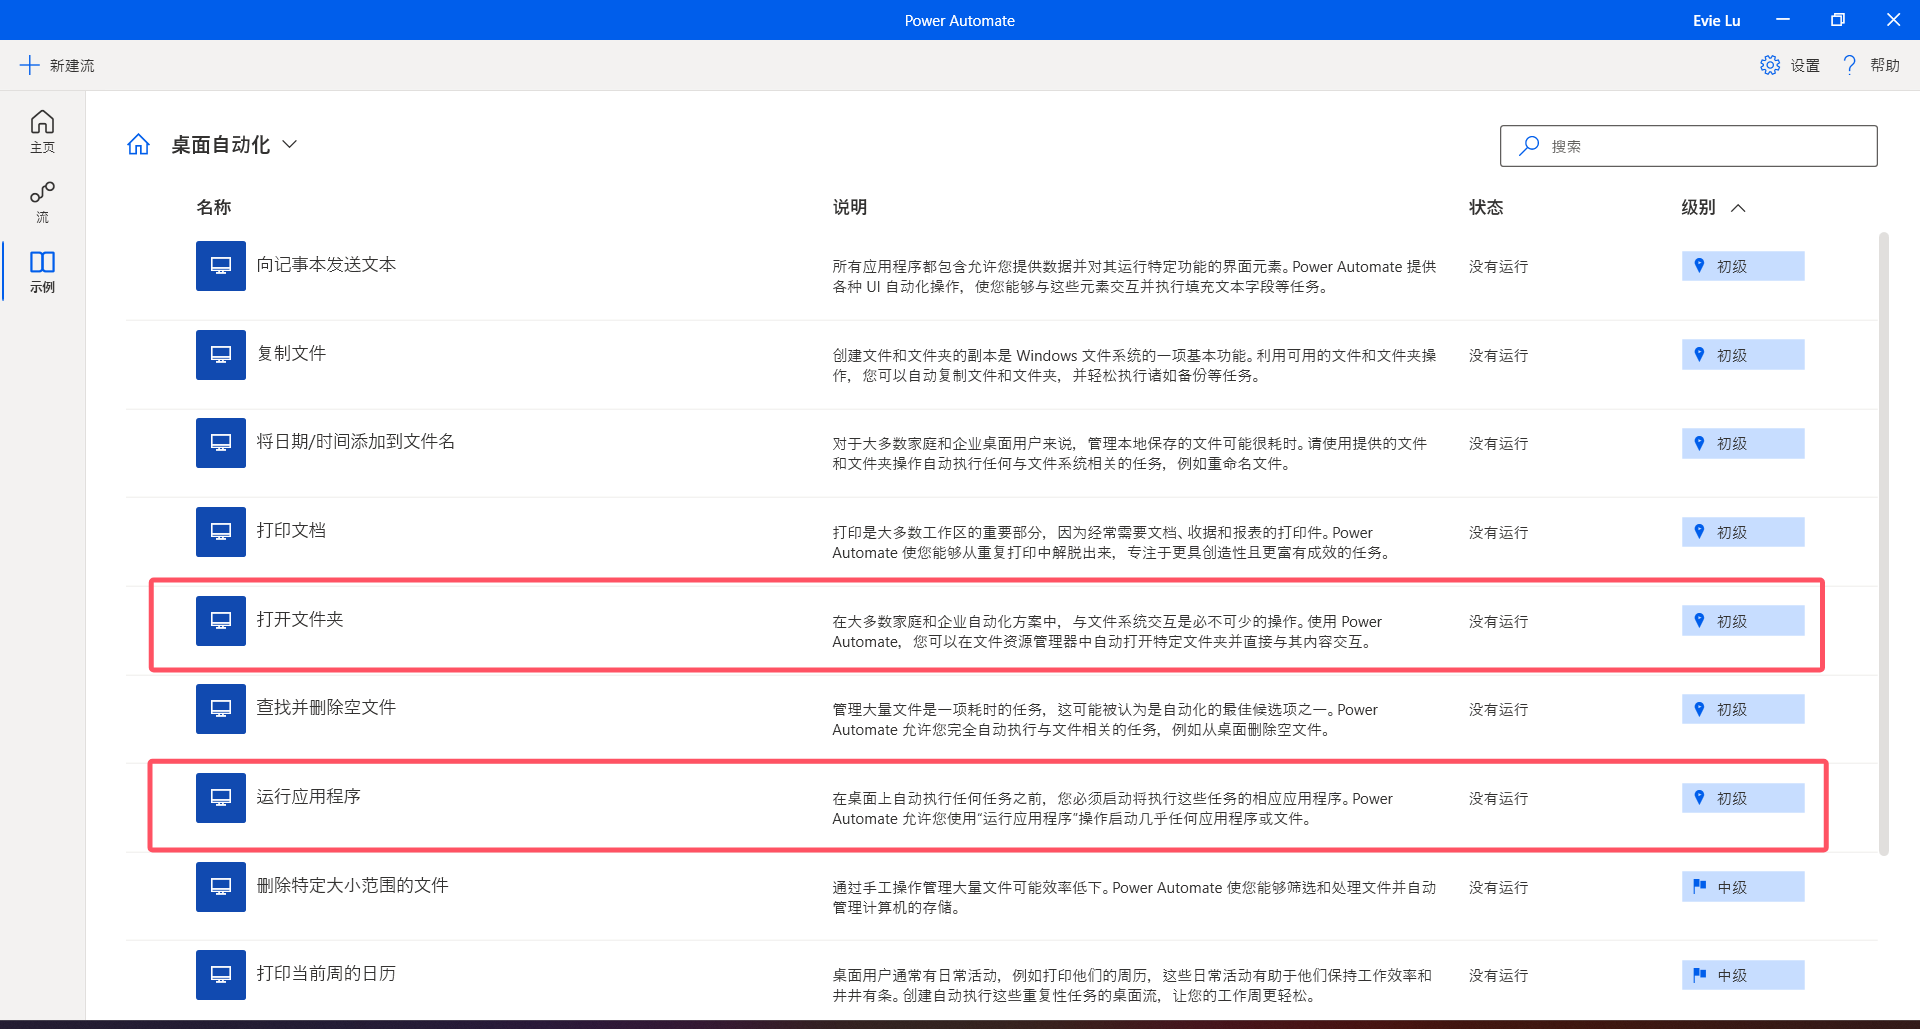Screen dimensions: 1920x1029
Task: Select the 打开文件夹 example
Action: point(300,619)
